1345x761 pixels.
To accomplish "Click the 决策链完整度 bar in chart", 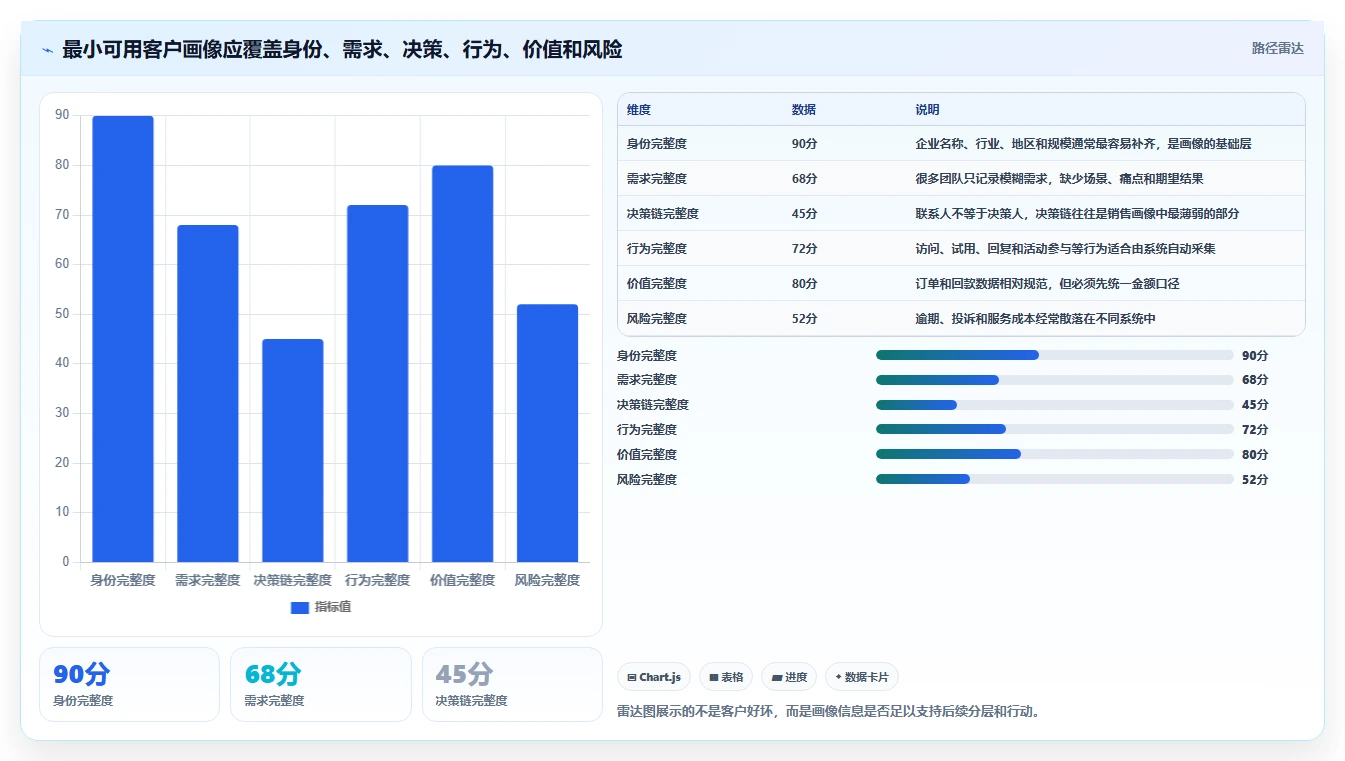I will (x=293, y=450).
